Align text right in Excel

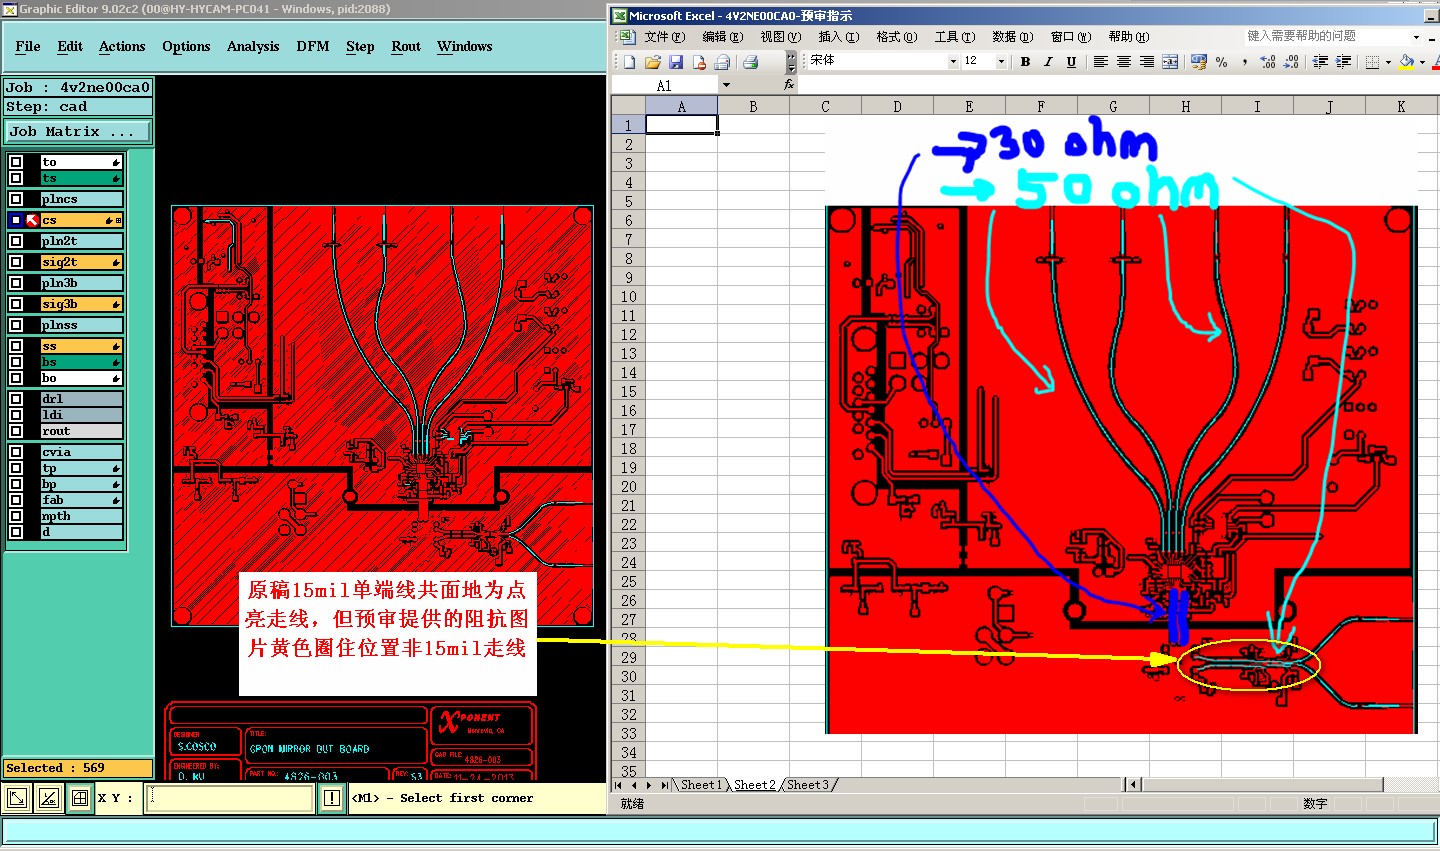click(1146, 62)
